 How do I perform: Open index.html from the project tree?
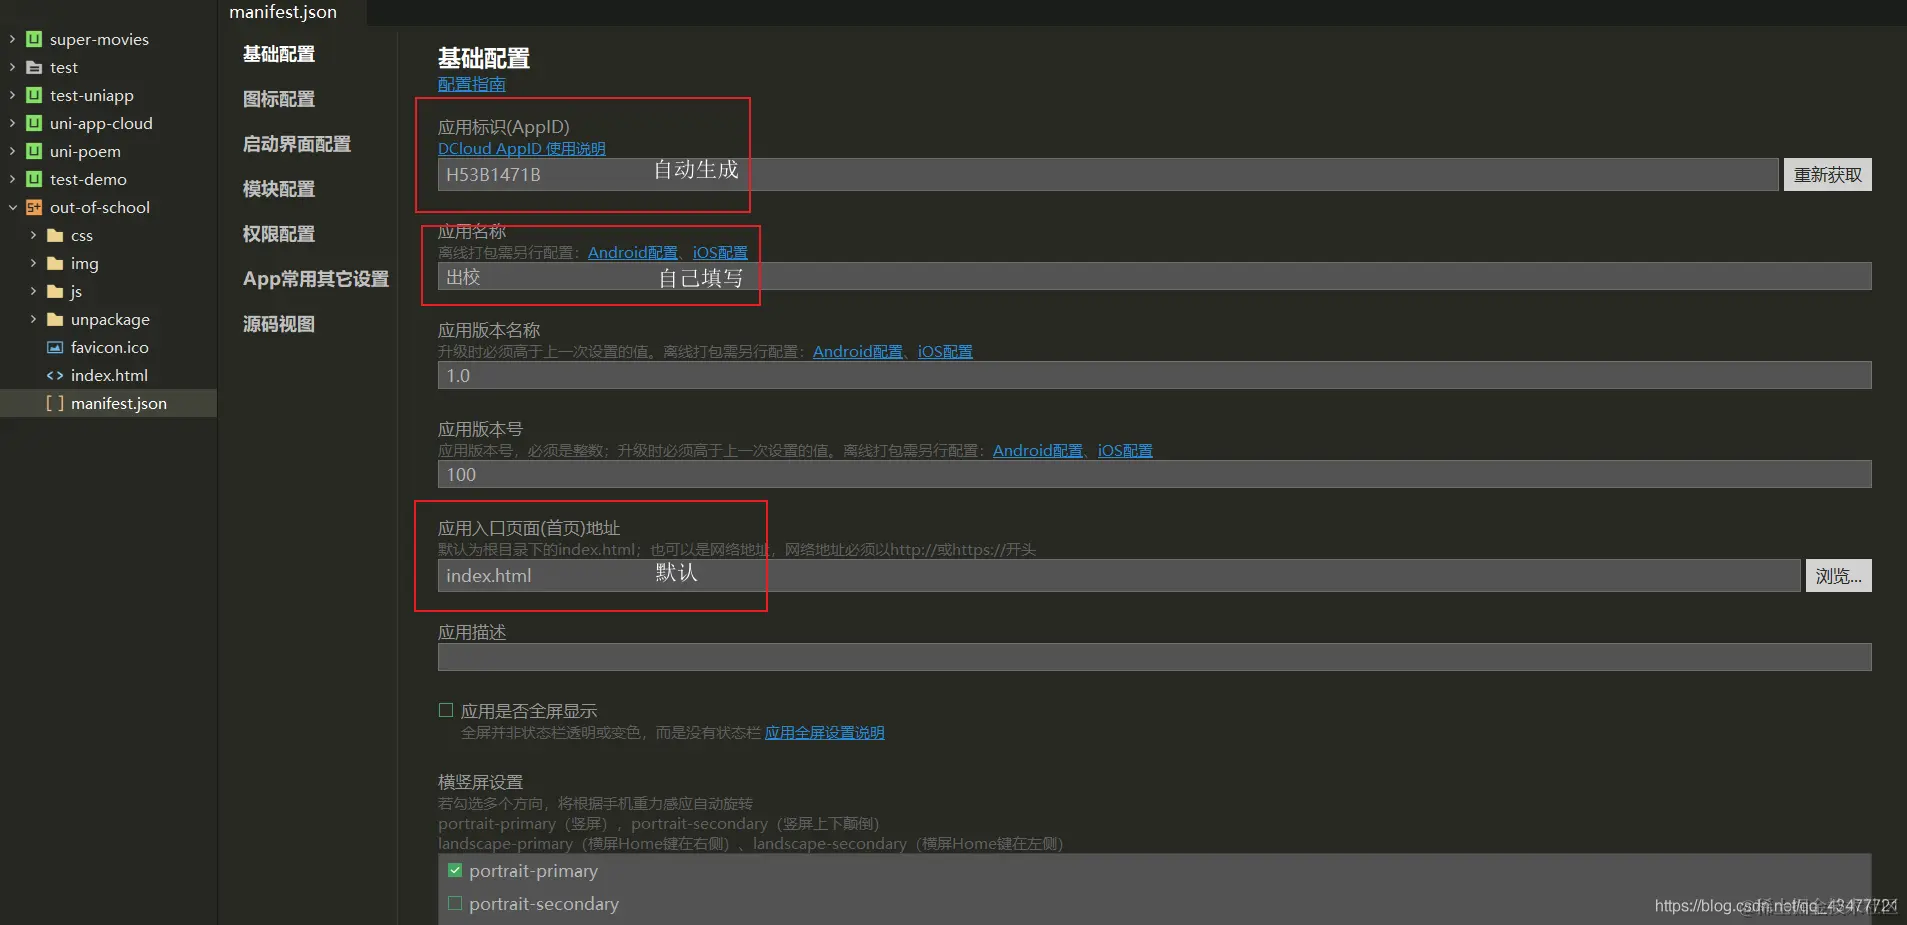(108, 375)
